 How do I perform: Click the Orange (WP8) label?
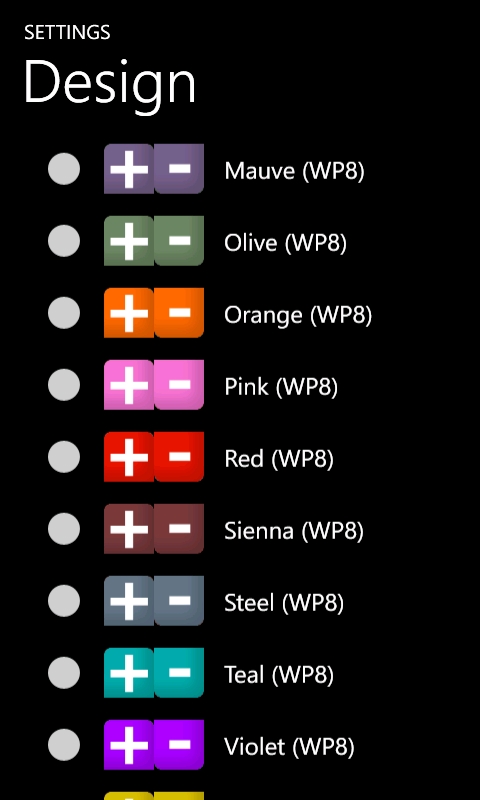(x=298, y=315)
